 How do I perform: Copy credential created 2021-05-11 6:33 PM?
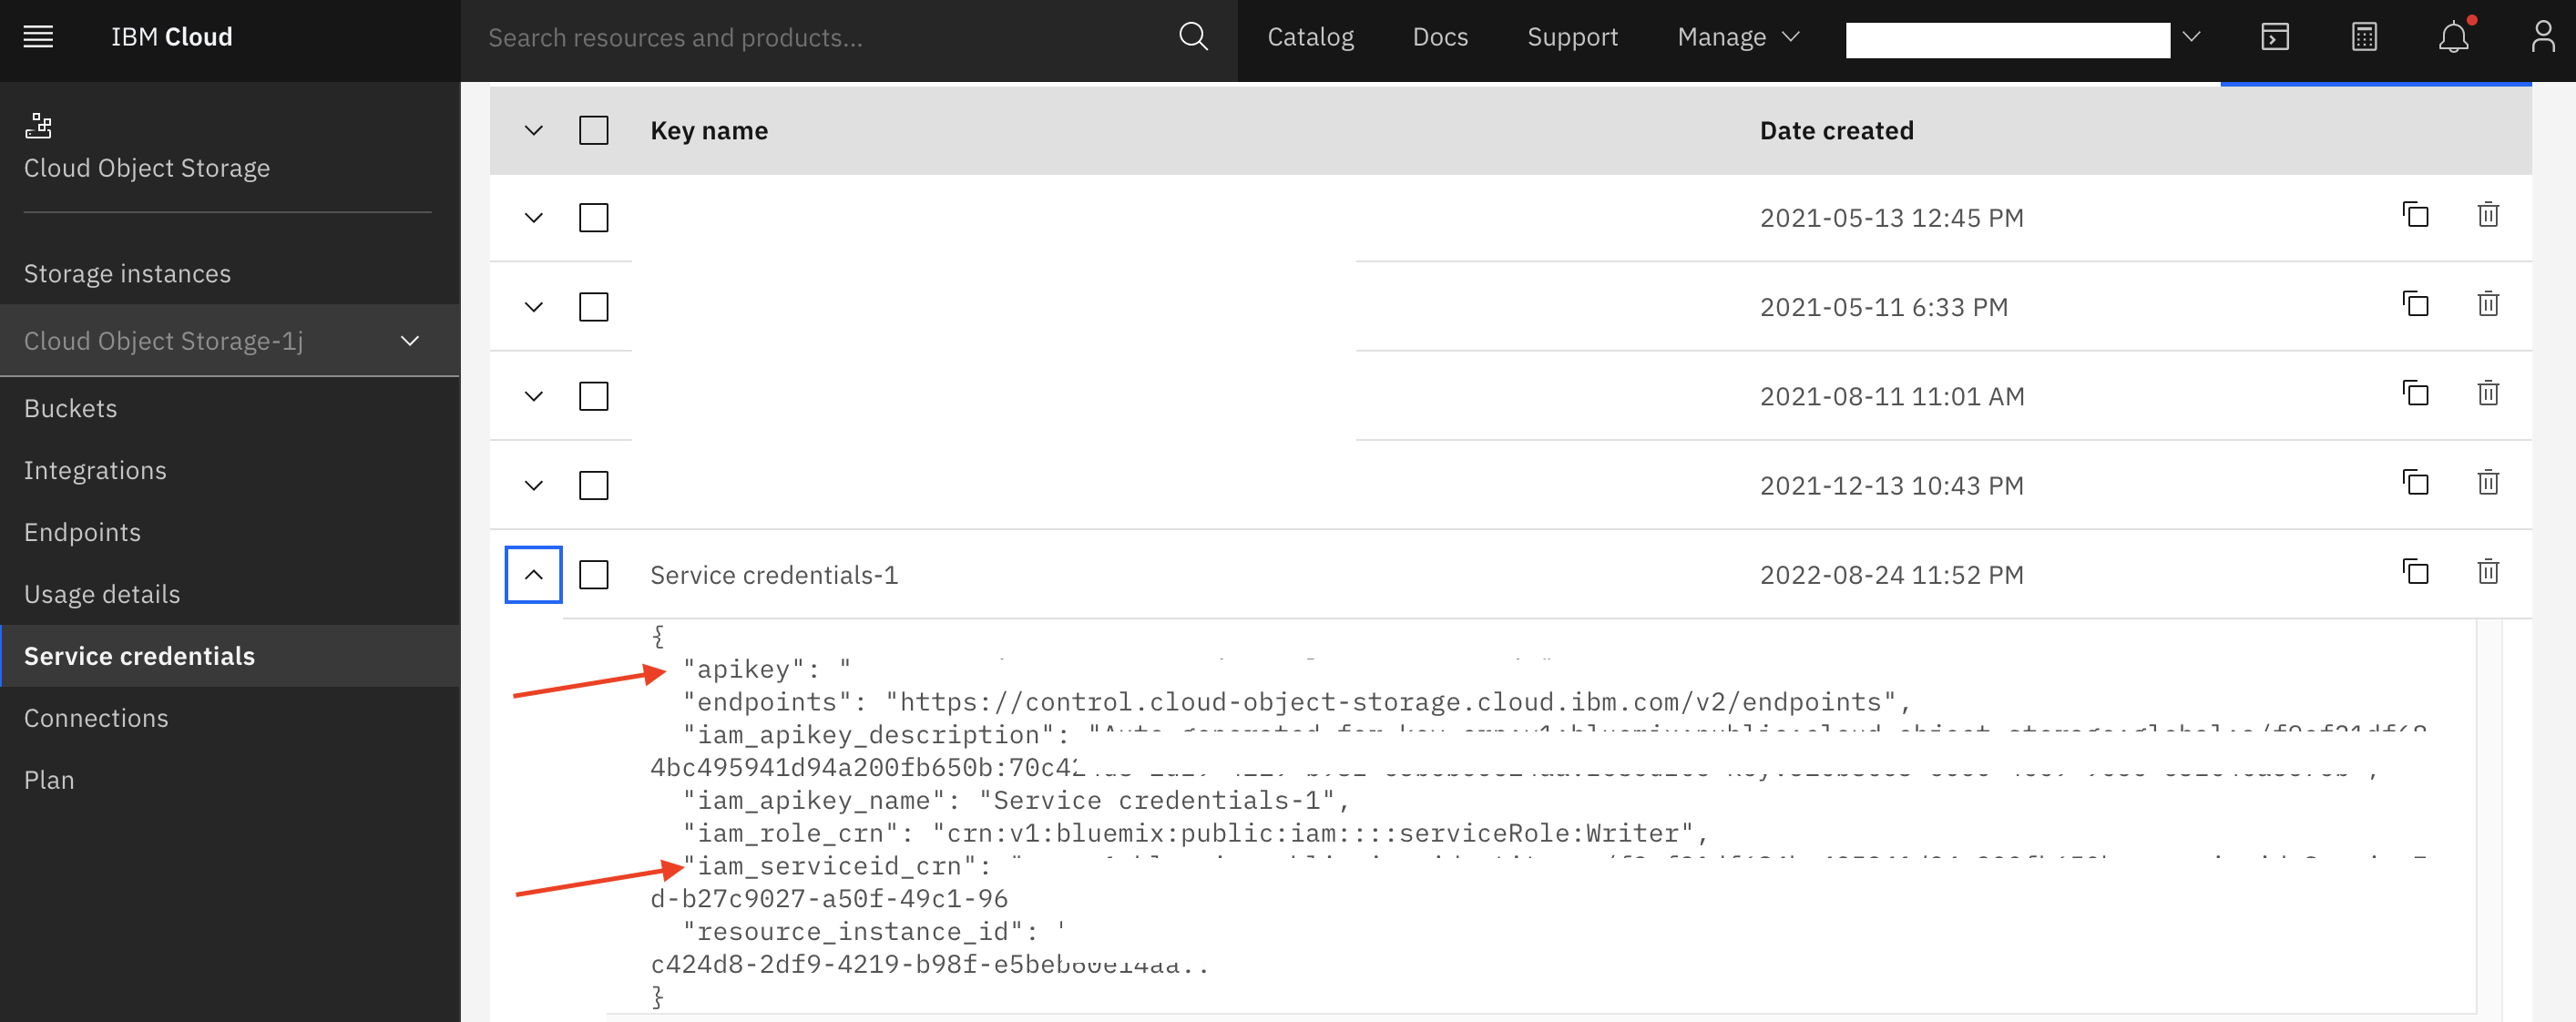pyautogui.click(x=2415, y=304)
